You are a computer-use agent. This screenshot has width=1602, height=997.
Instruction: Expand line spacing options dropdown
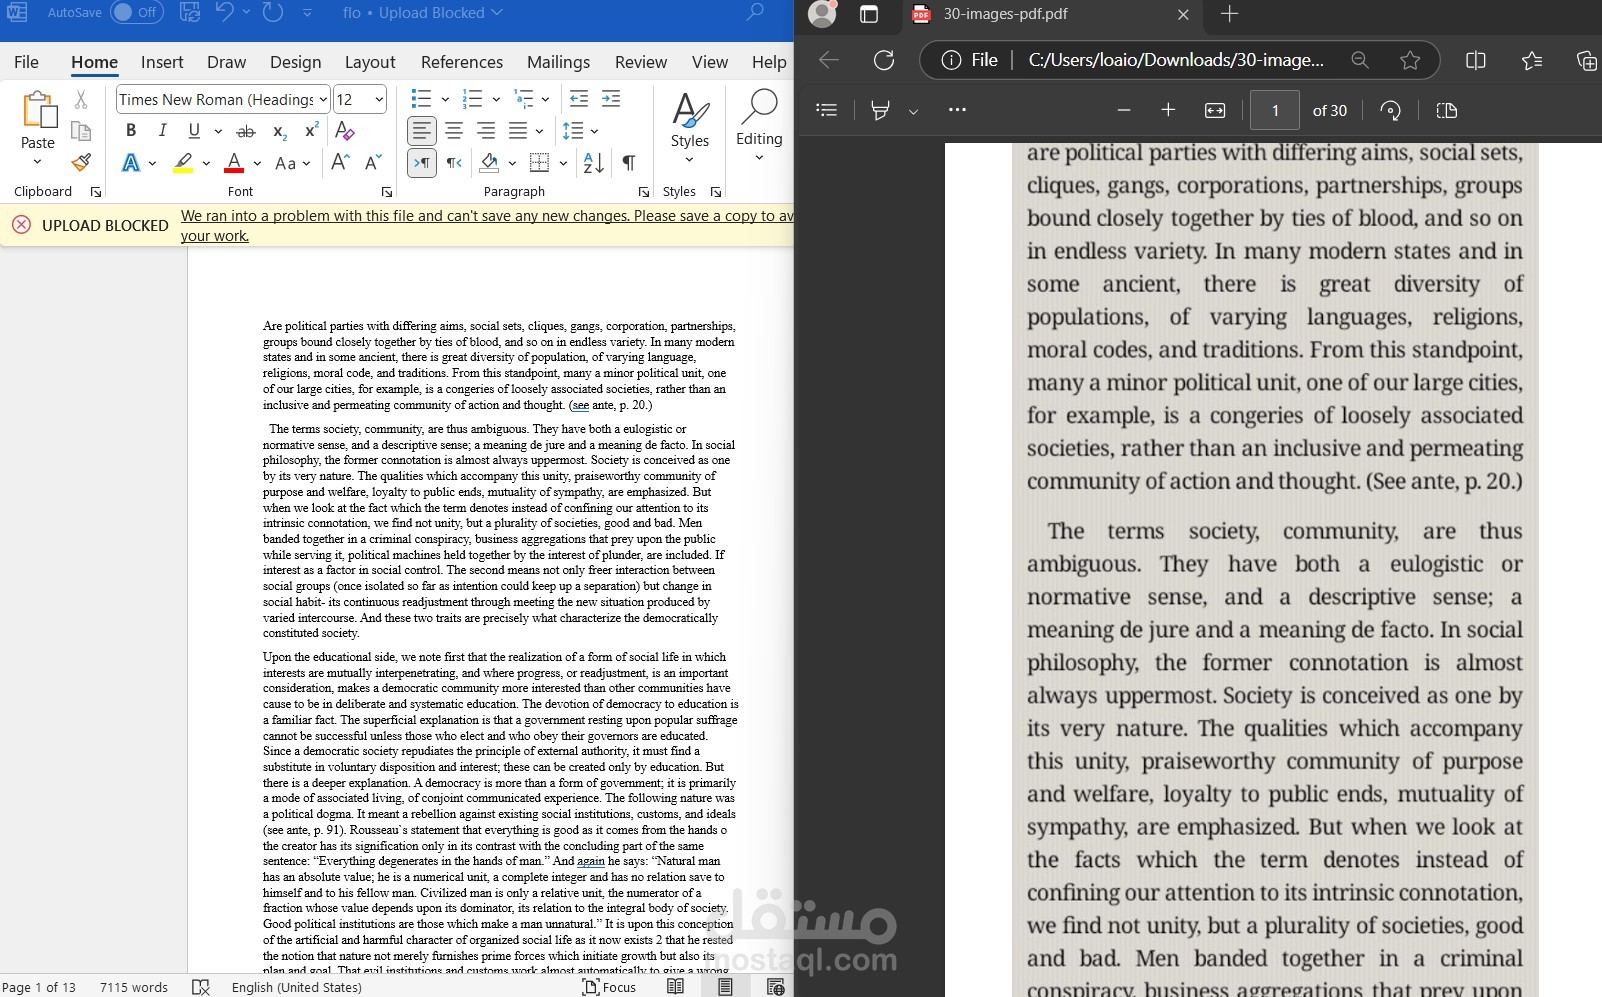coord(595,131)
